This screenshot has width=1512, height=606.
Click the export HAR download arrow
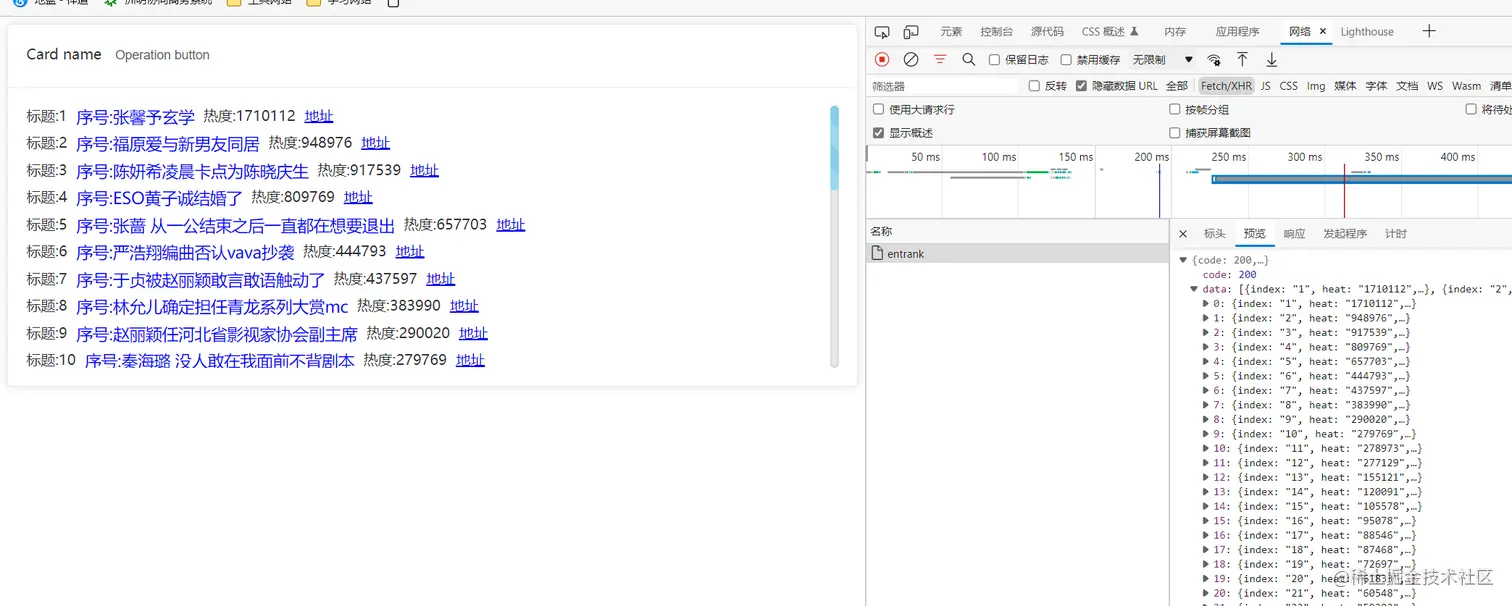(1271, 60)
